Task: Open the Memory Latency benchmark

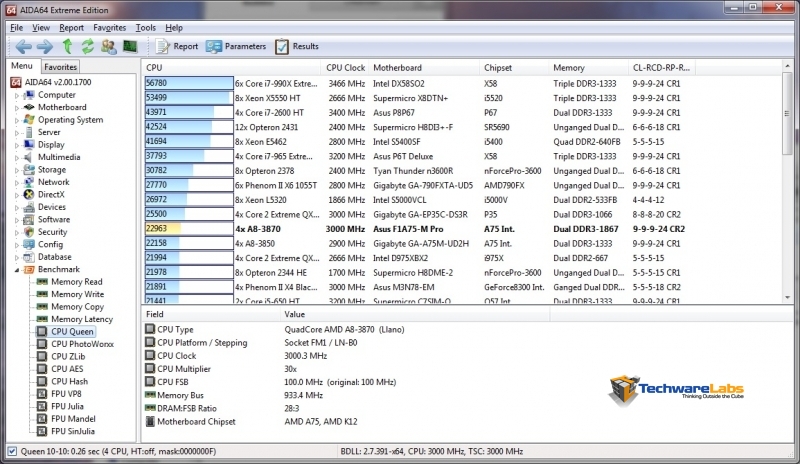Action: pyautogui.click(x=82, y=319)
